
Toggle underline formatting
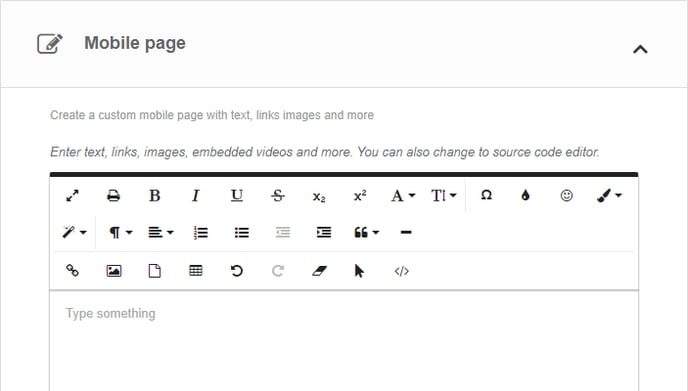237,195
